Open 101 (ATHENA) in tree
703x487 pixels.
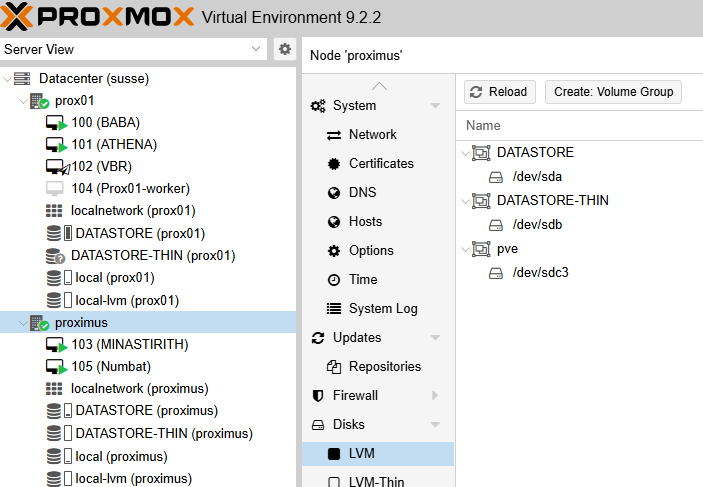114,144
